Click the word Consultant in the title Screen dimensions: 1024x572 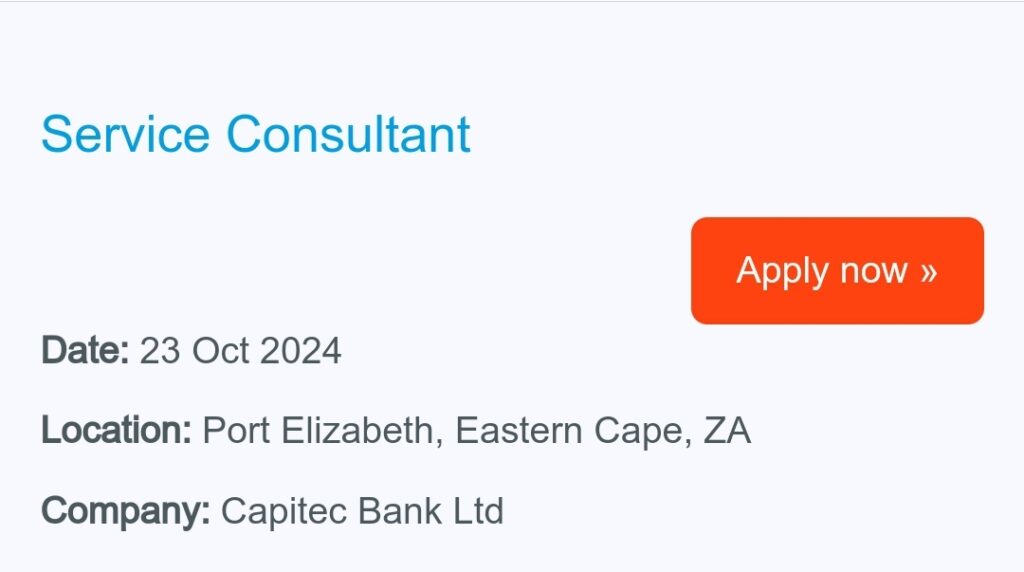[x=348, y=135]
